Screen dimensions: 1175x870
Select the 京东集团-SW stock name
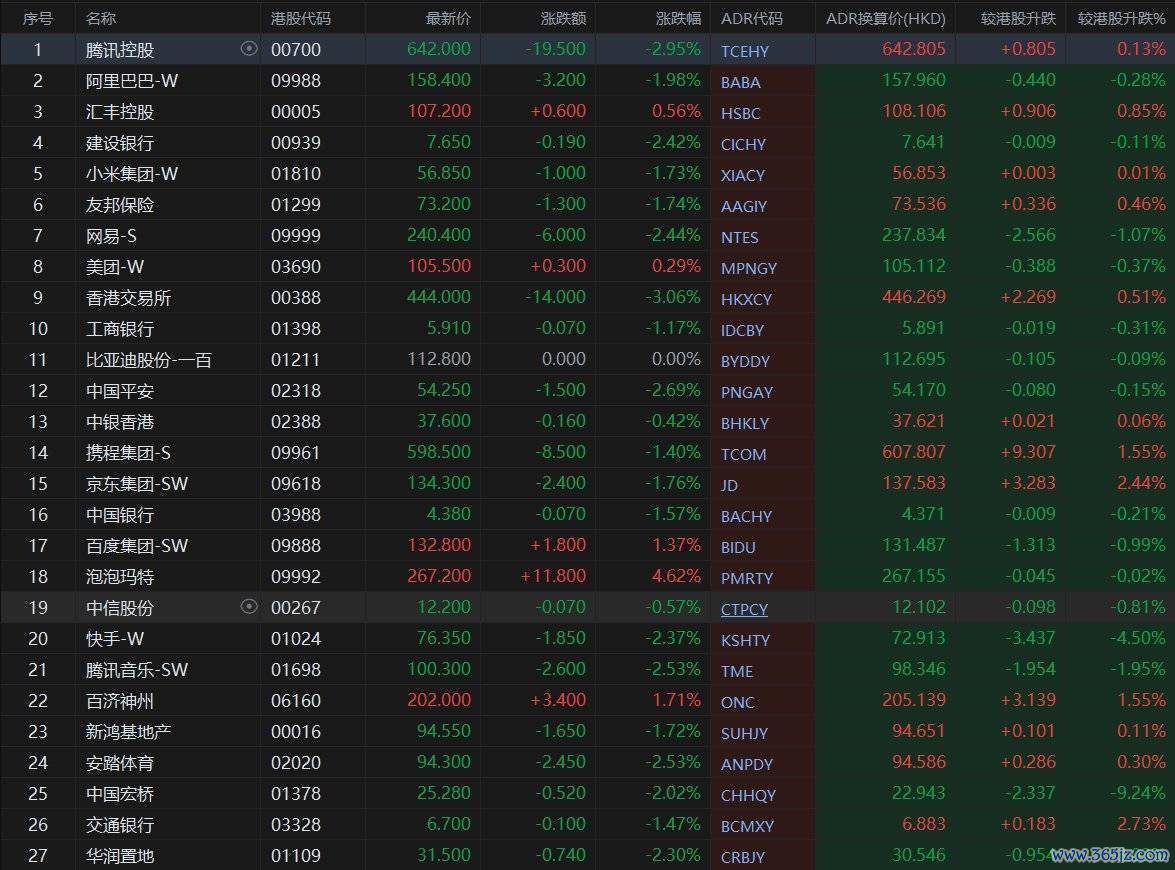pos(136,484)
